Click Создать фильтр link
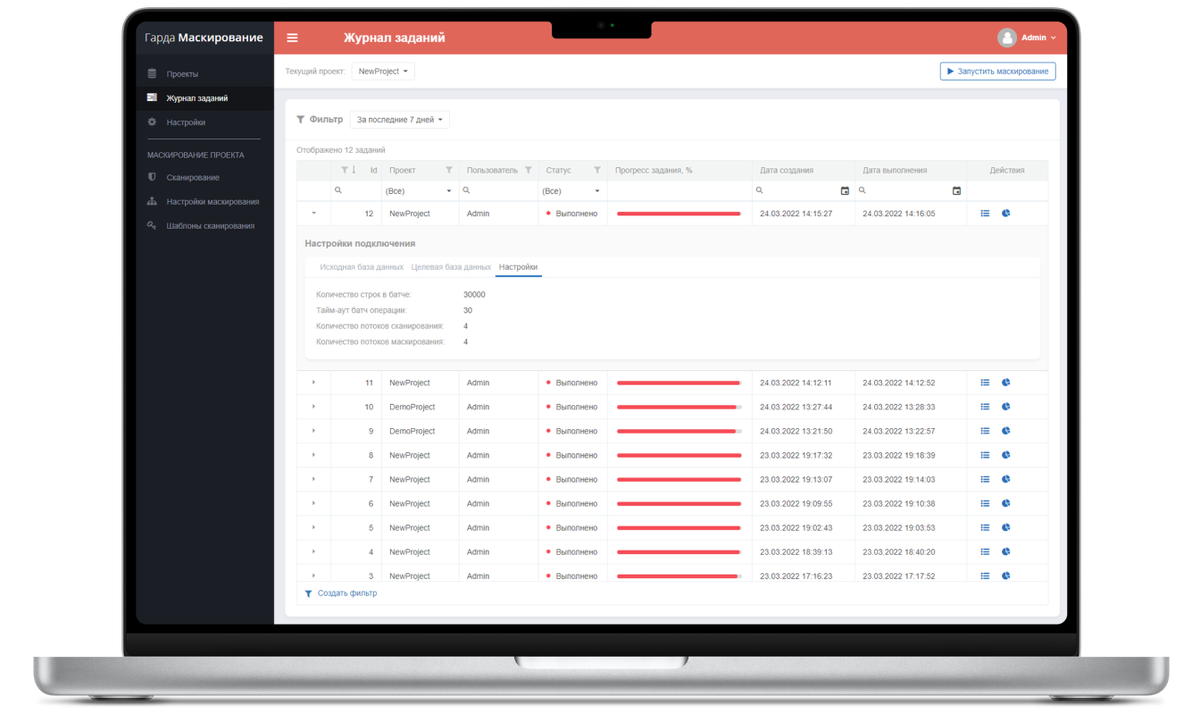Viewport: 1200px width, 715px height. 347,593
